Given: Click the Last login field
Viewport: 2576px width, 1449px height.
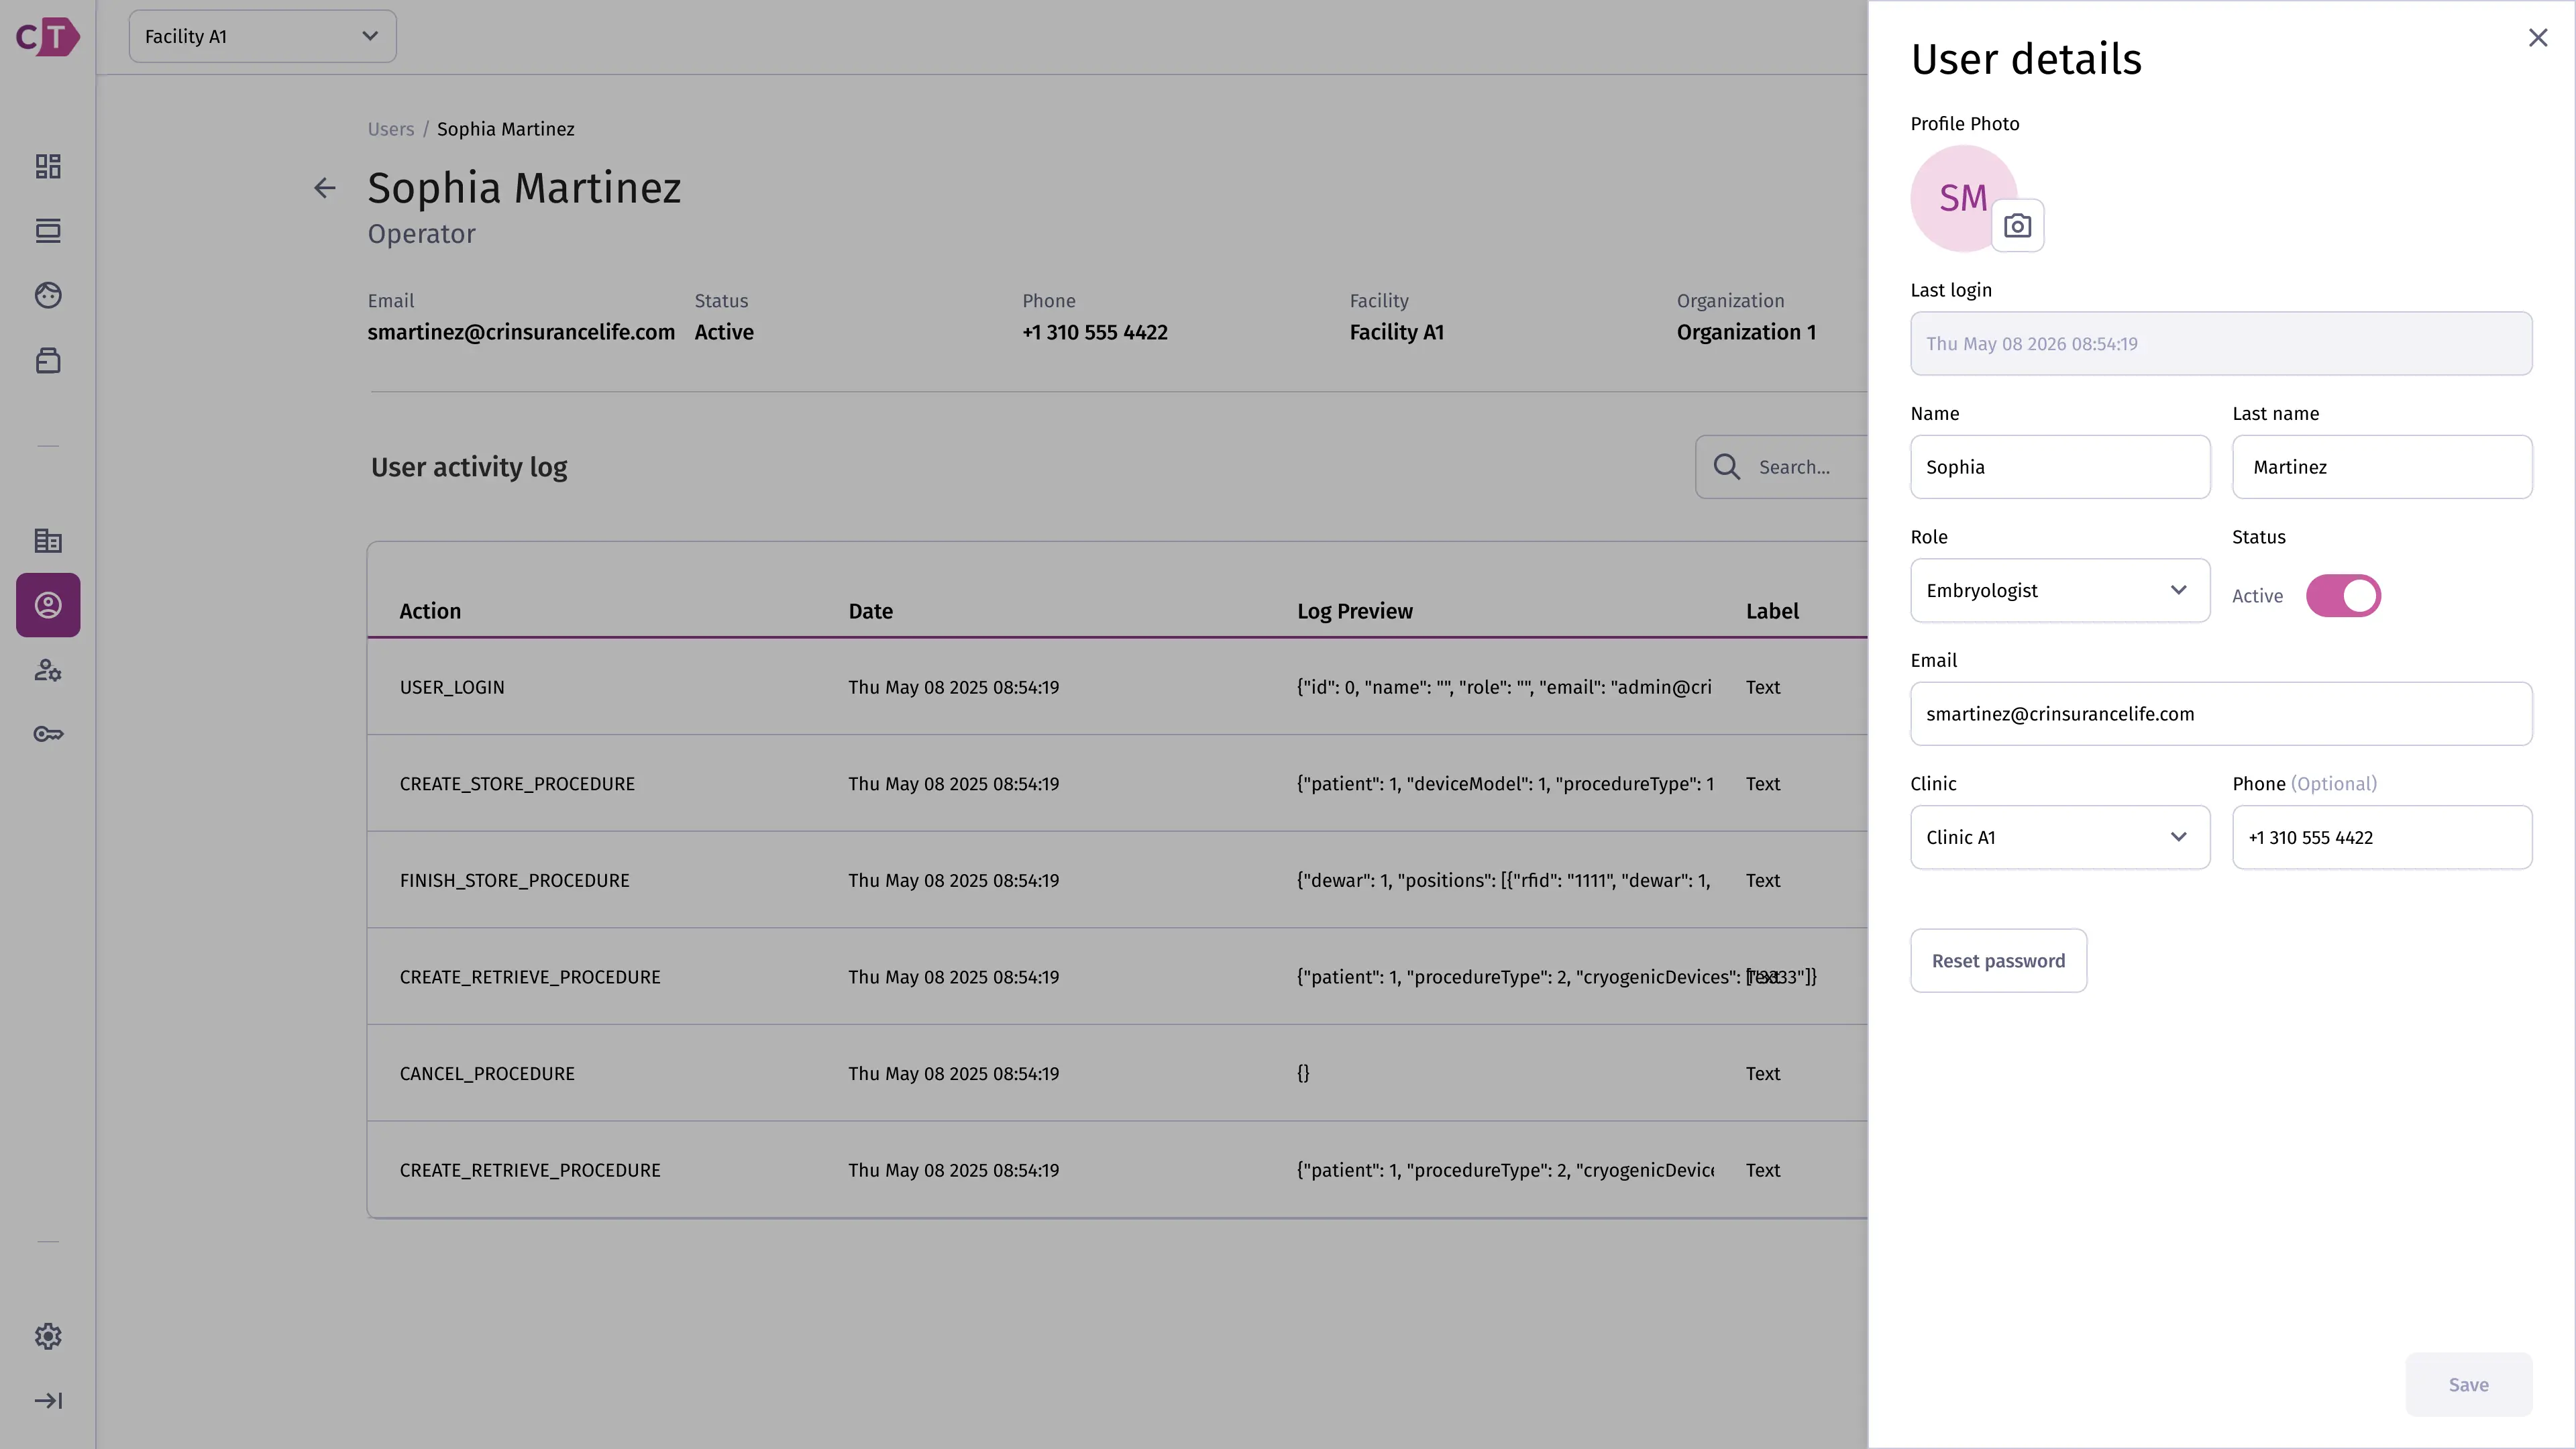Looking at the screenshot, I should 2221,344.
